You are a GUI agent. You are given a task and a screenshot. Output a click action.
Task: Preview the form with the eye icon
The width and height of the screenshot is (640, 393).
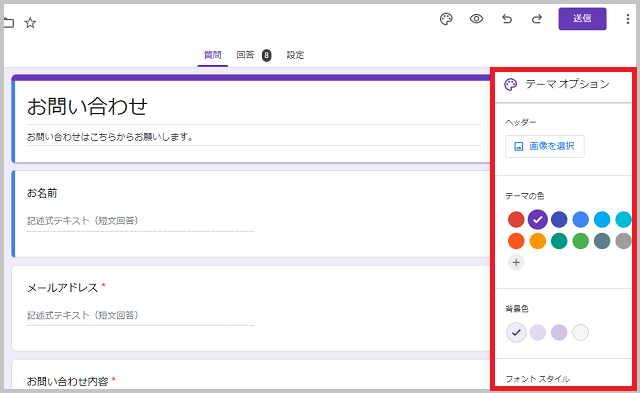point(476,19)
